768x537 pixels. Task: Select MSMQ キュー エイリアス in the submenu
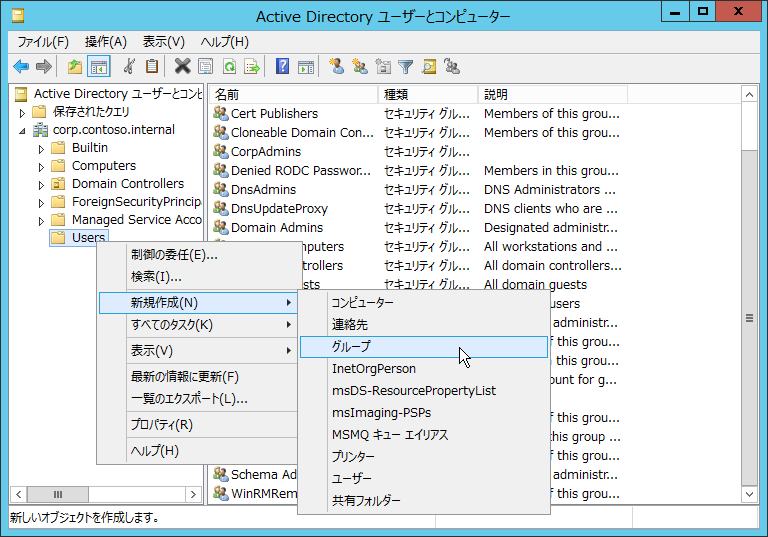point(424,435)
